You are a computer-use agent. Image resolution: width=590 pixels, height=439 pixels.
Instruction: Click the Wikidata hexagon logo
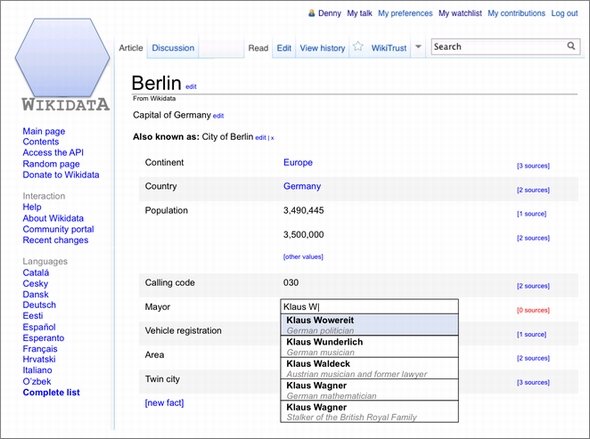click(62, 58)
